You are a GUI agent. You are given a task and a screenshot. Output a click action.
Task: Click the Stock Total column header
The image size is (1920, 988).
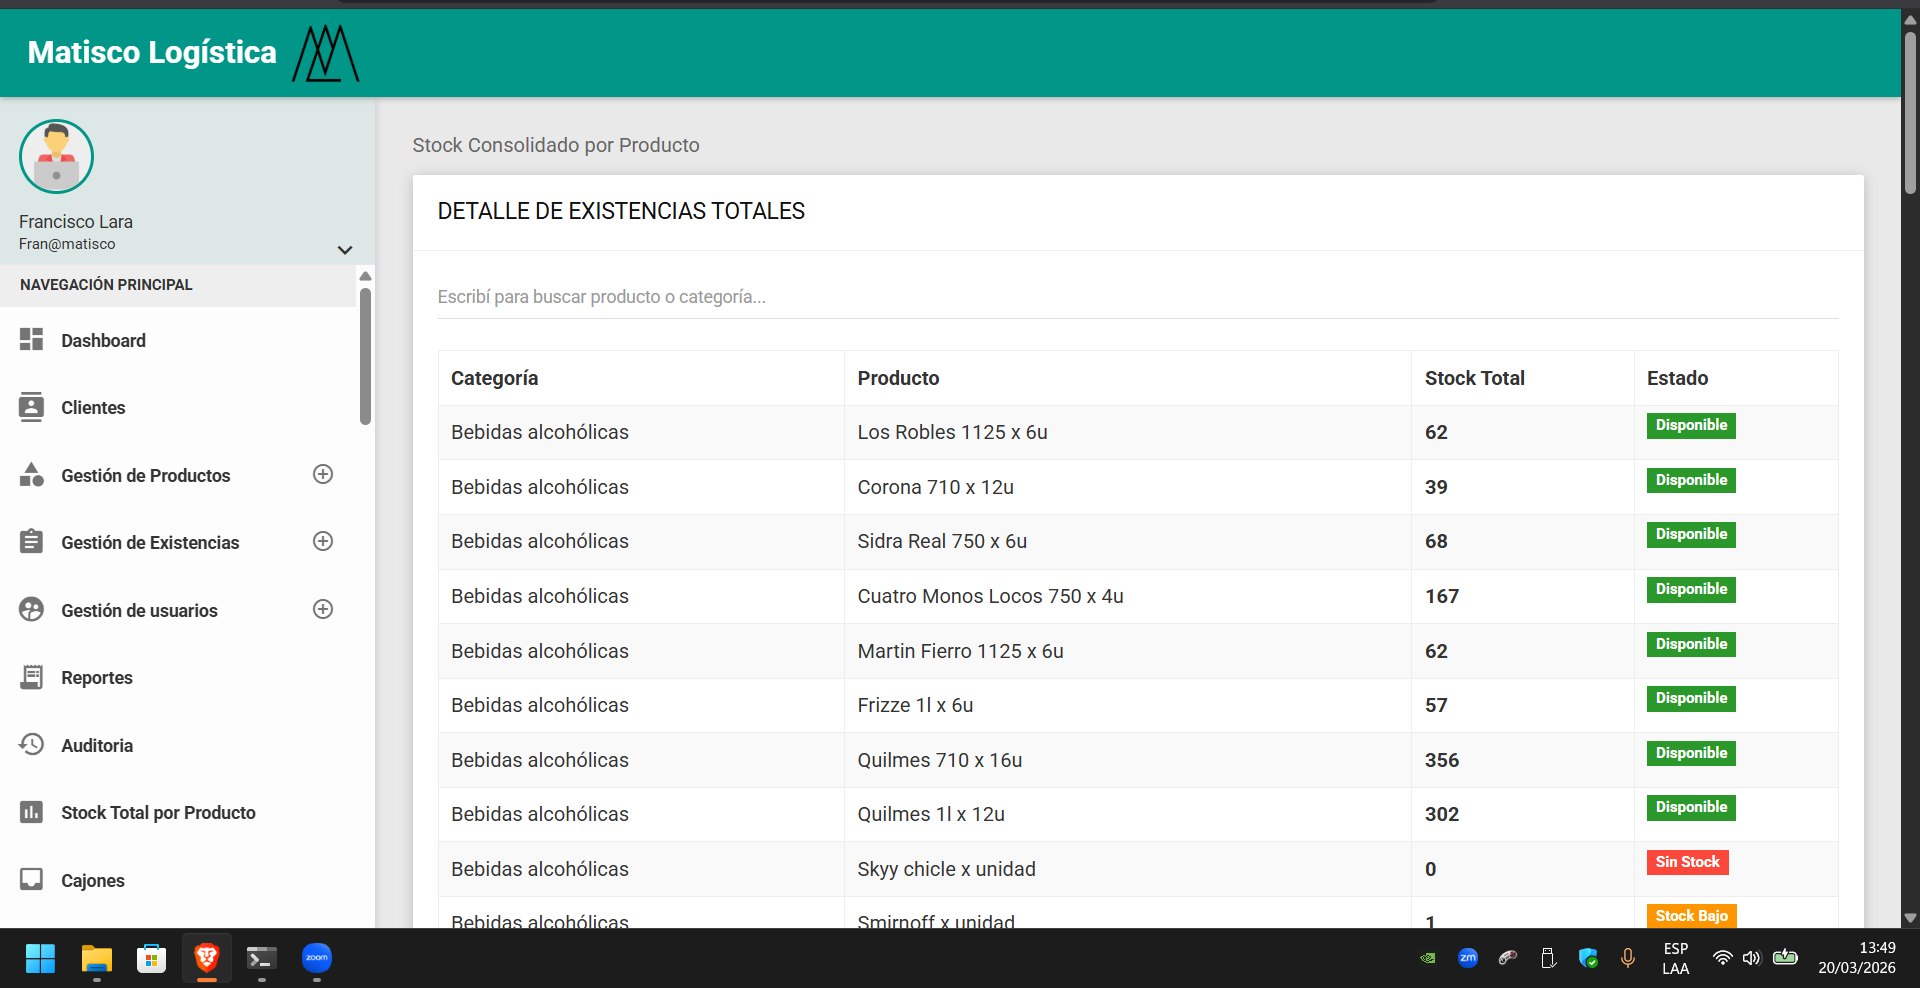tap(1474, 378)
